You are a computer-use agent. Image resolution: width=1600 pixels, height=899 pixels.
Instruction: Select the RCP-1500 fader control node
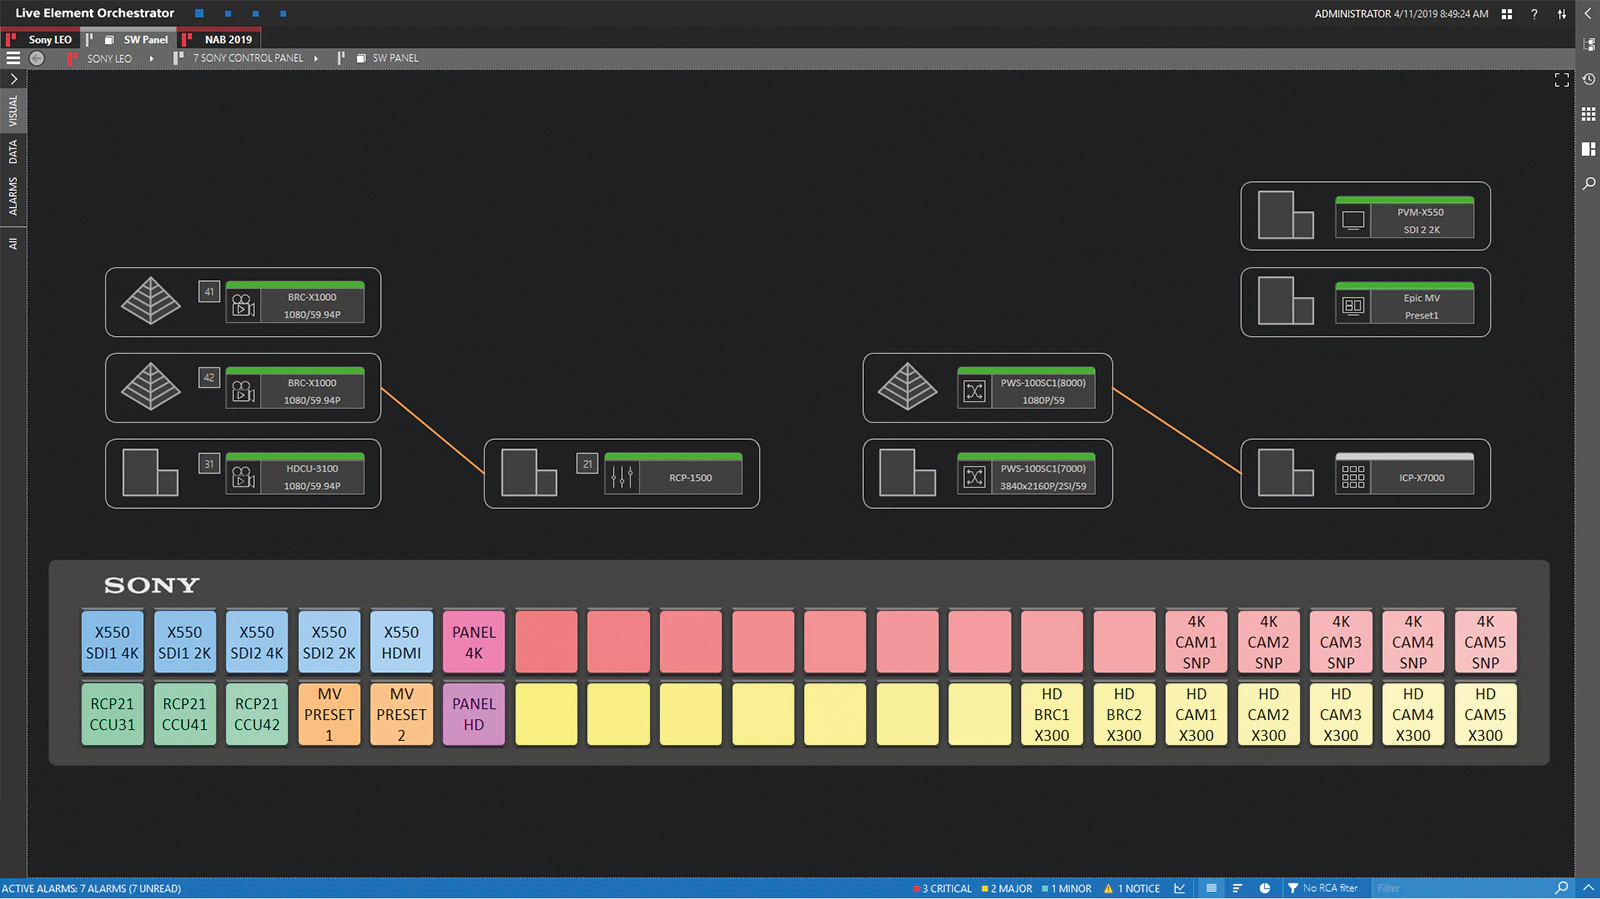(673, 474)
